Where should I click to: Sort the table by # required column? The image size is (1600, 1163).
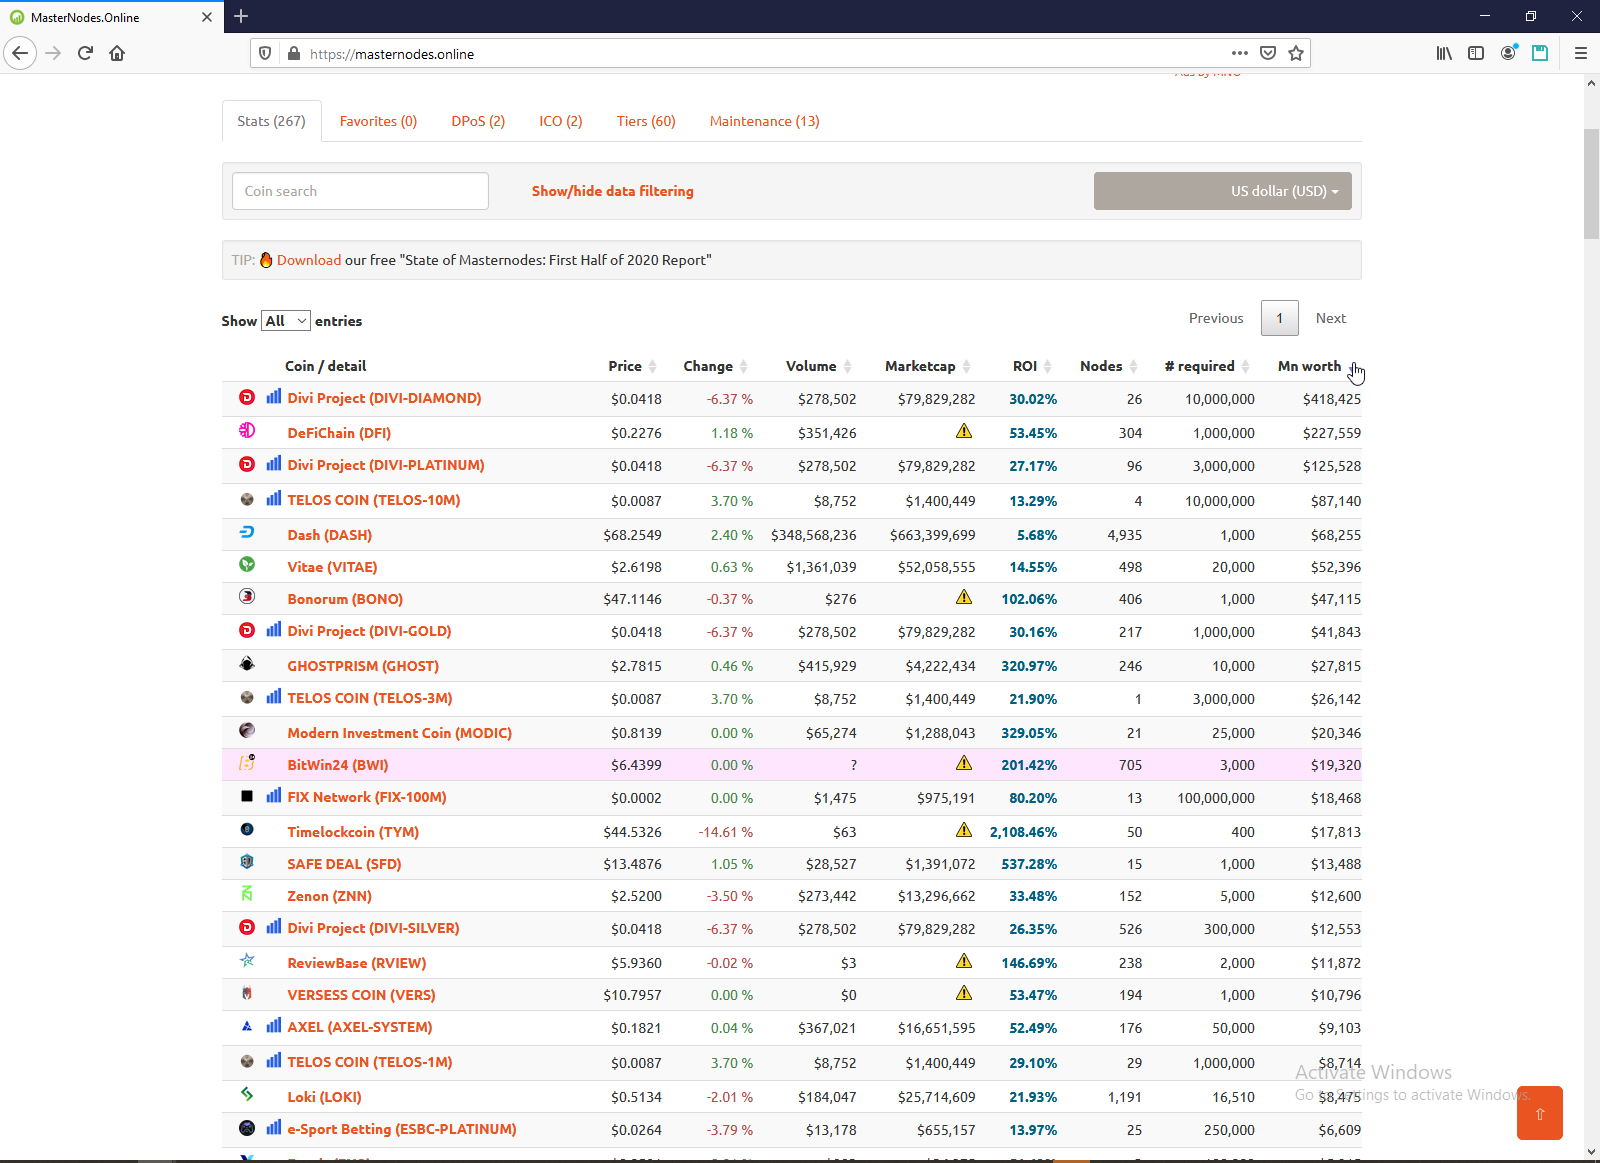(x=1207, y=366)
